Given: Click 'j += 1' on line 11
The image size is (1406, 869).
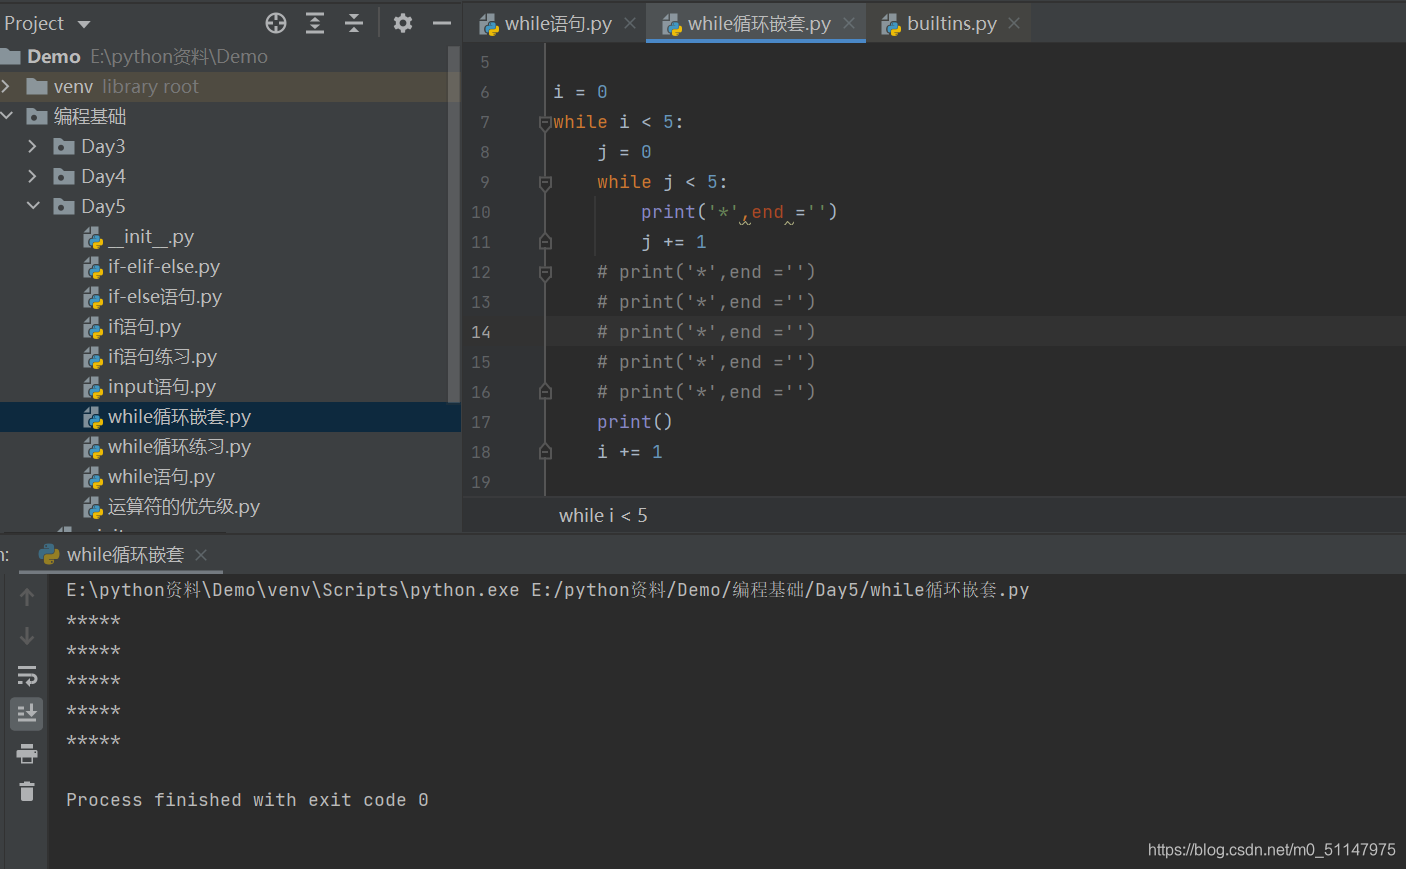Looking at the screenshot, I should (673, 242).
